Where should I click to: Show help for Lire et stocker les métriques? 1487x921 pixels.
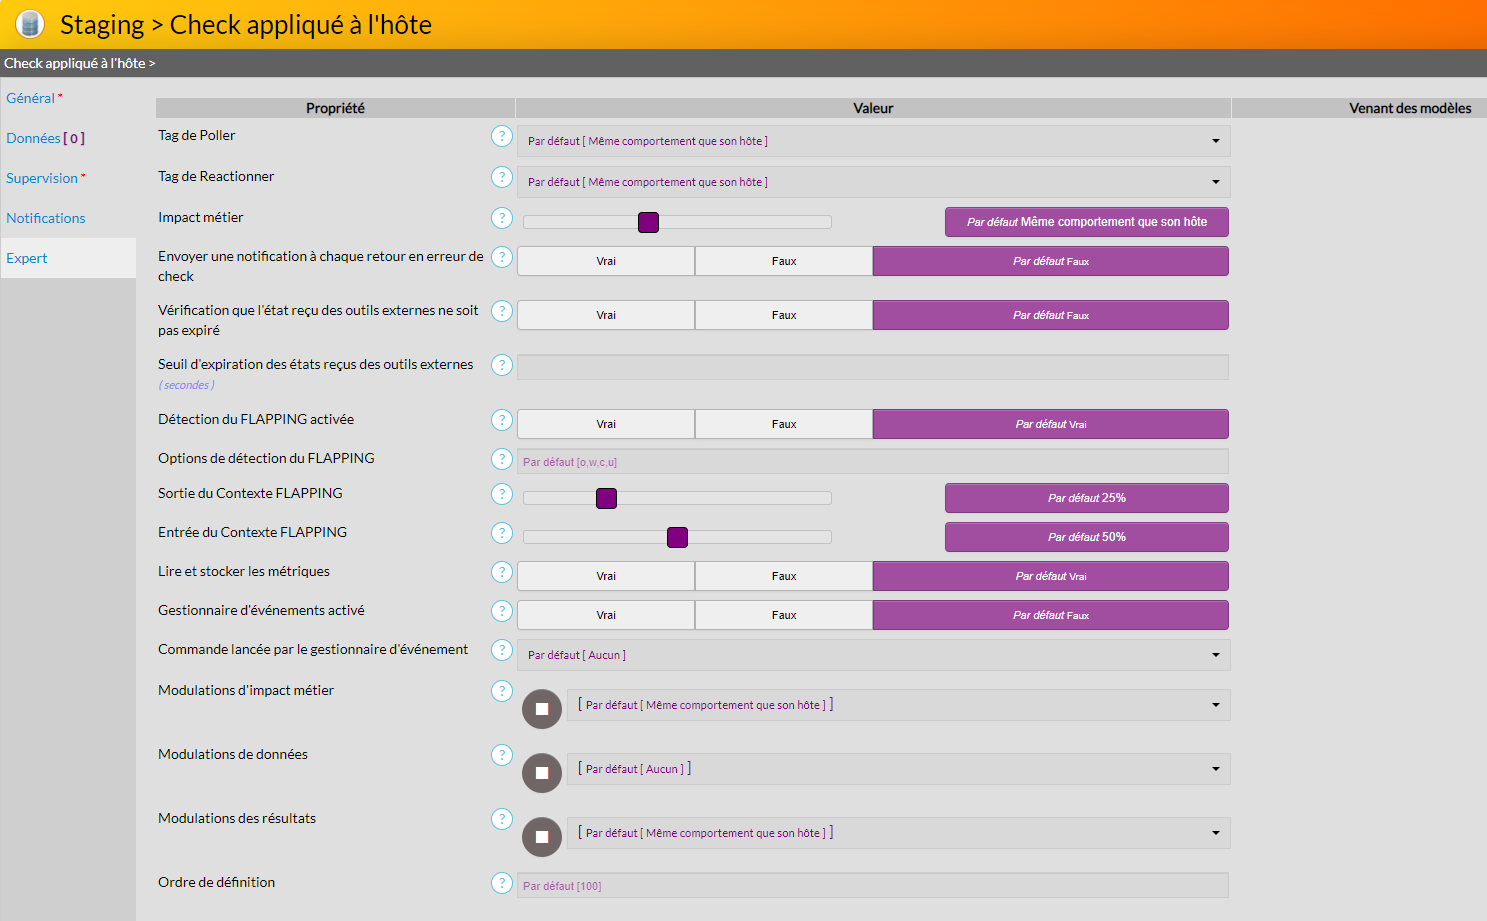(x=502, y=572)
